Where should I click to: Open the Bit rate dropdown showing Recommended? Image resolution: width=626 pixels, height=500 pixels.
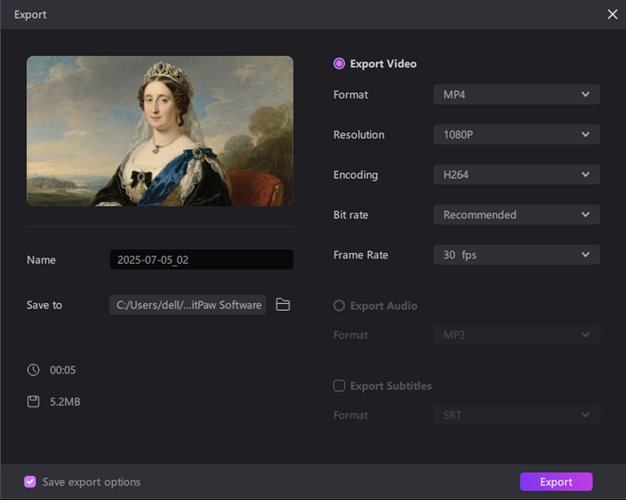pos(516,214)
